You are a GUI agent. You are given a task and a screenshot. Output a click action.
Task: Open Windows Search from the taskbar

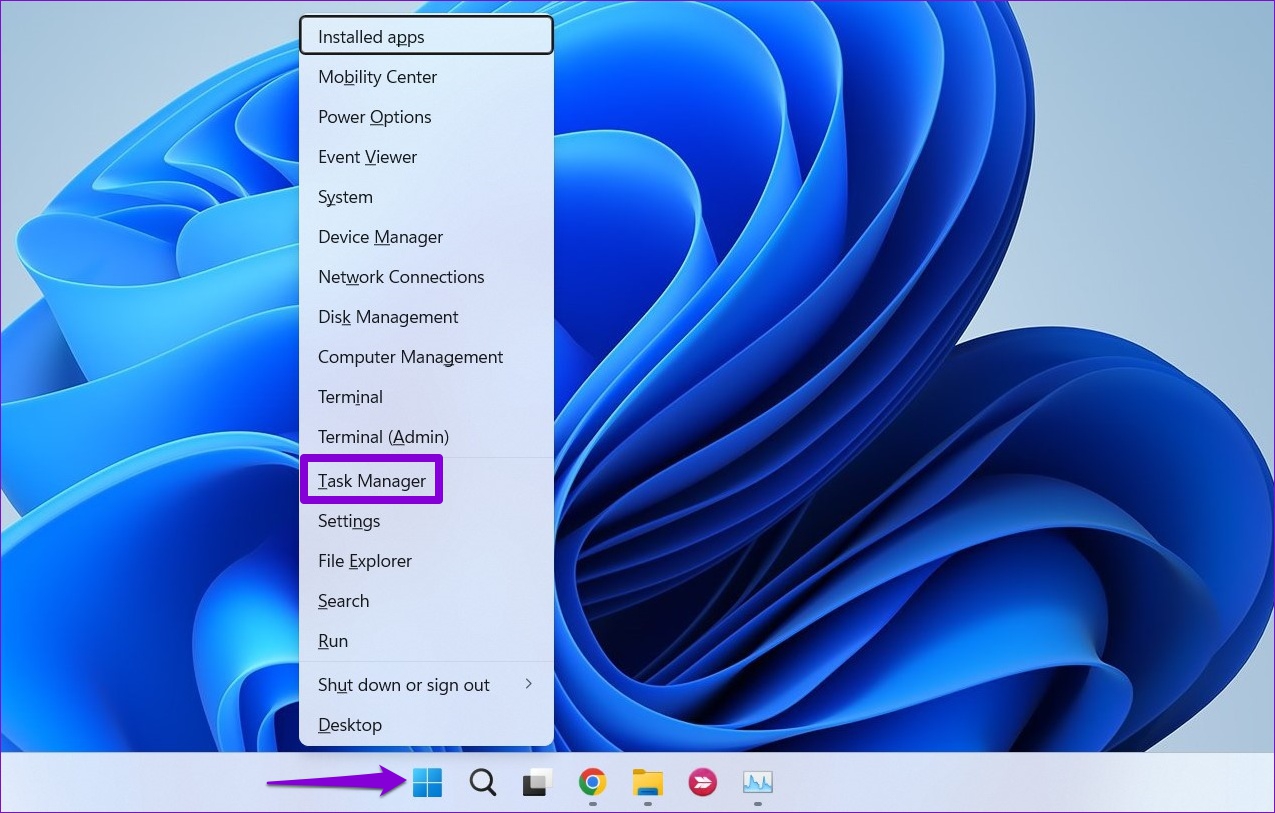coord(482,783)
